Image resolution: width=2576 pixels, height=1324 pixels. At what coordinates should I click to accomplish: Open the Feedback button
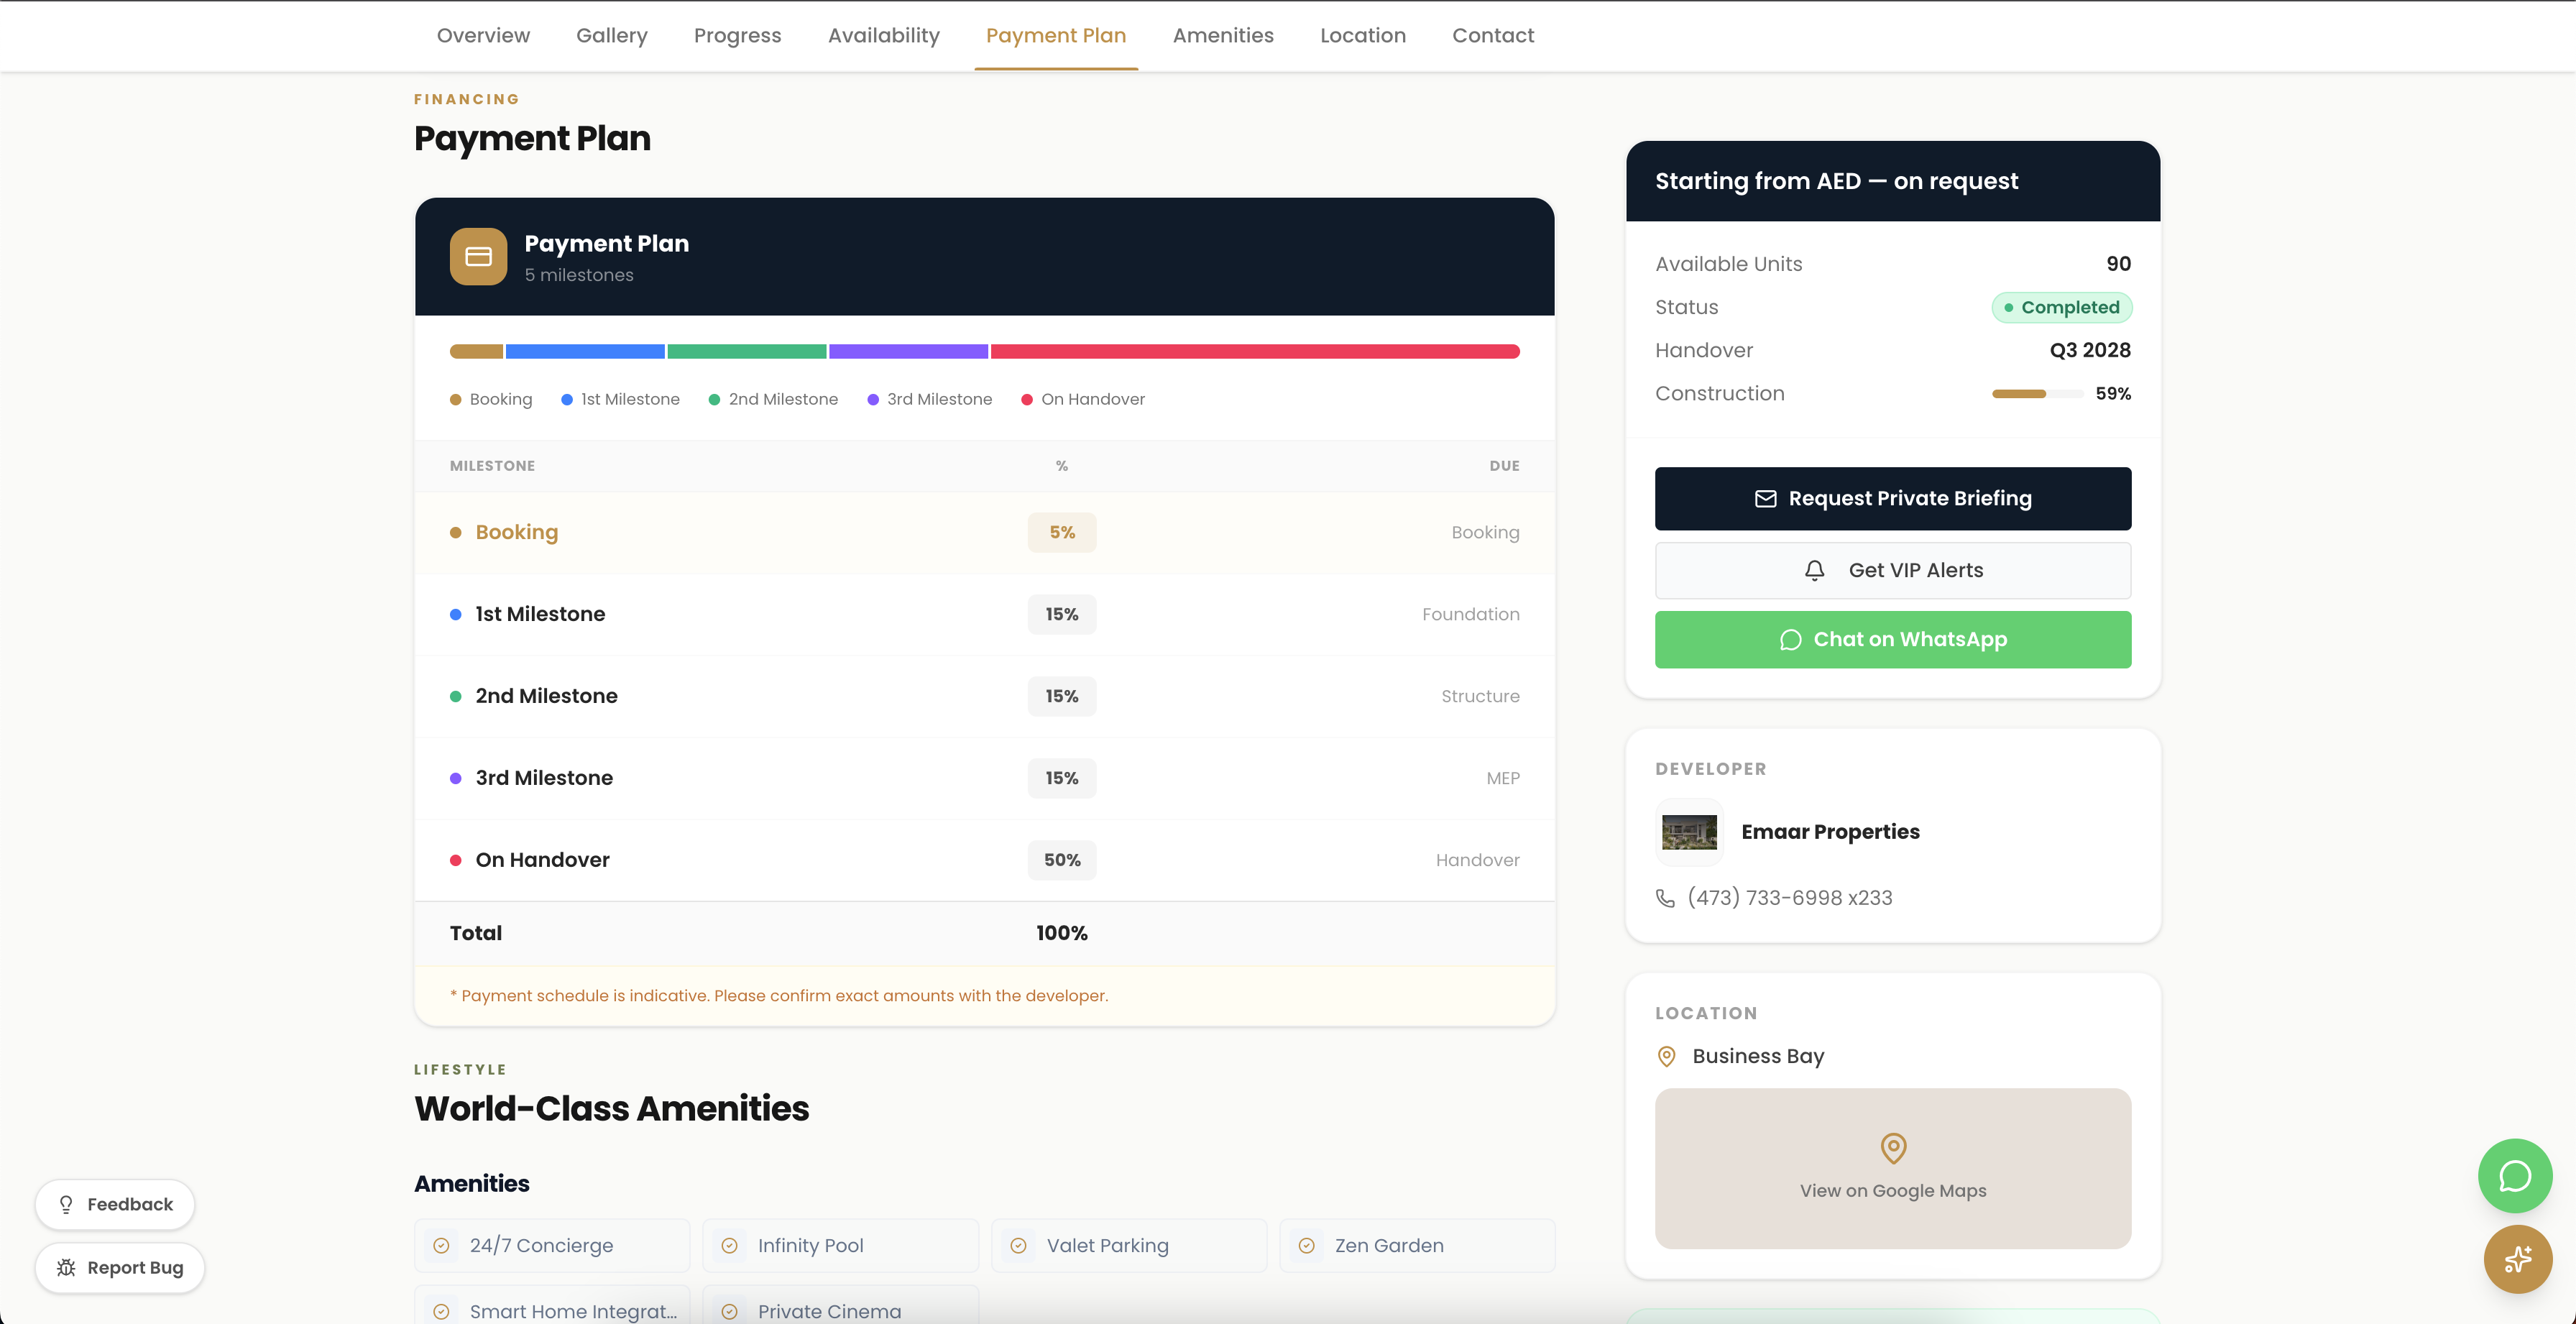[x=115, y=1205]
